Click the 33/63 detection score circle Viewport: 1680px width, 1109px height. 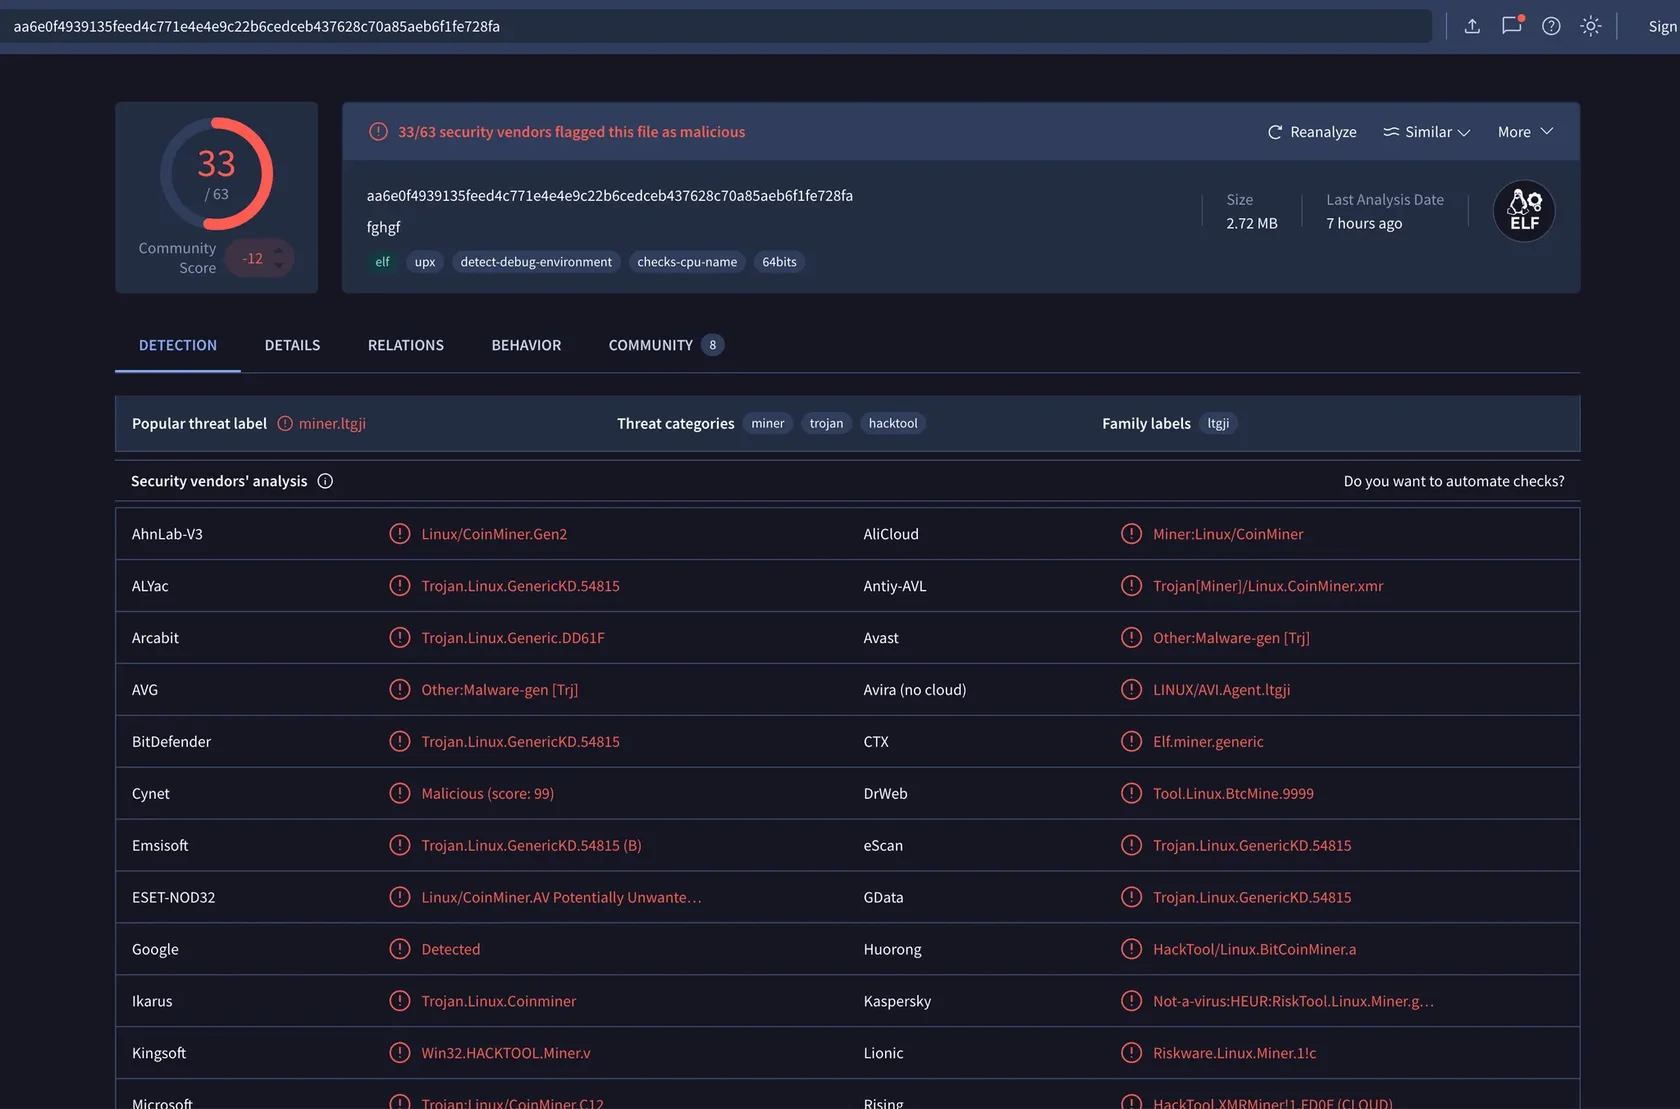(x=216, y=174)
